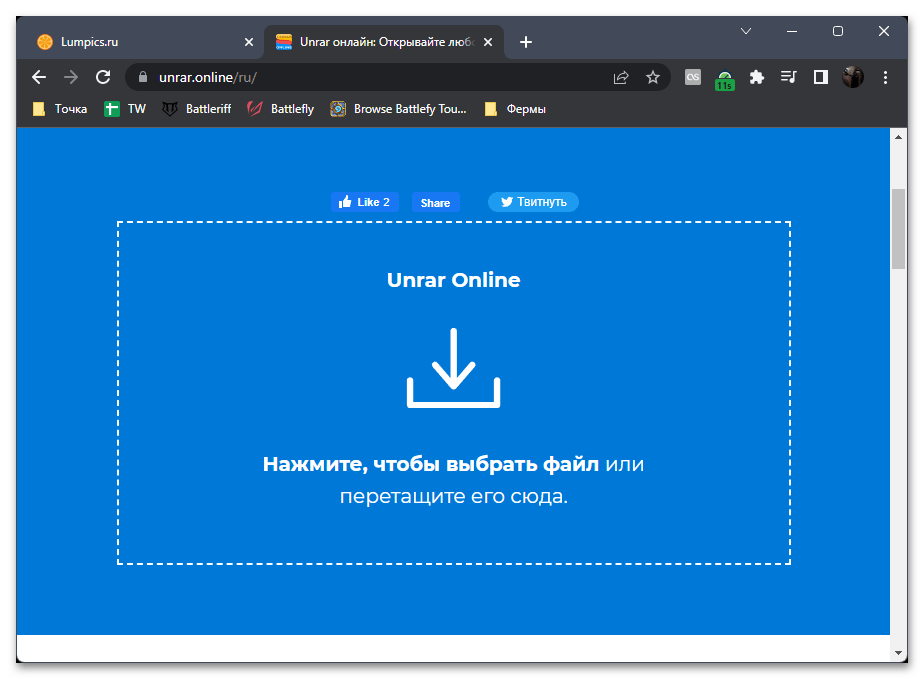The width and height of the screenshot is (924, 679).
Task: Open the Battlefly bookmark
Action: click(x=280, y=109)
